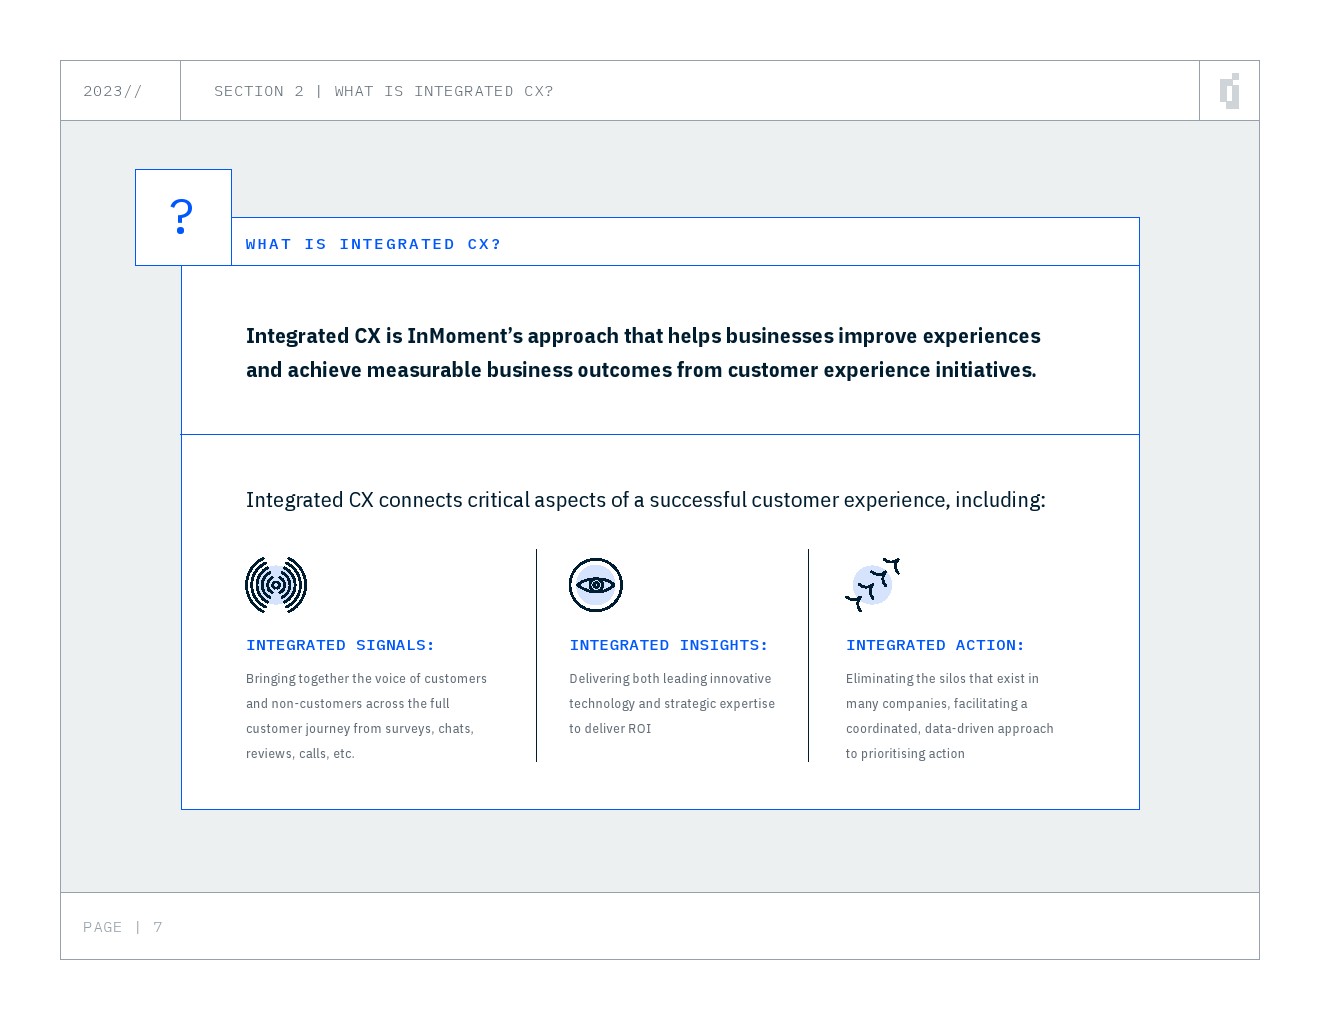Click the 2023// header label

coord(113,91)
